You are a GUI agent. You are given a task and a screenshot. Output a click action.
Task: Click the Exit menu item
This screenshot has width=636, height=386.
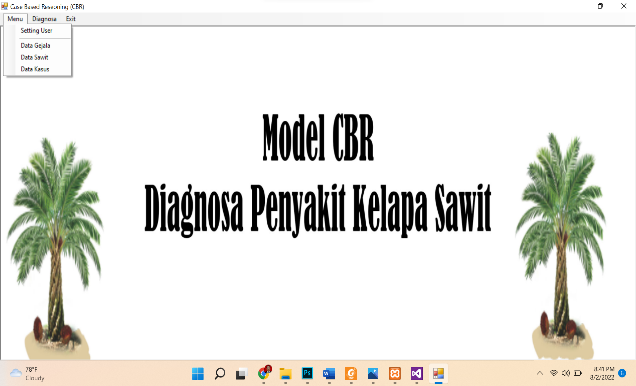coord(71,19)
